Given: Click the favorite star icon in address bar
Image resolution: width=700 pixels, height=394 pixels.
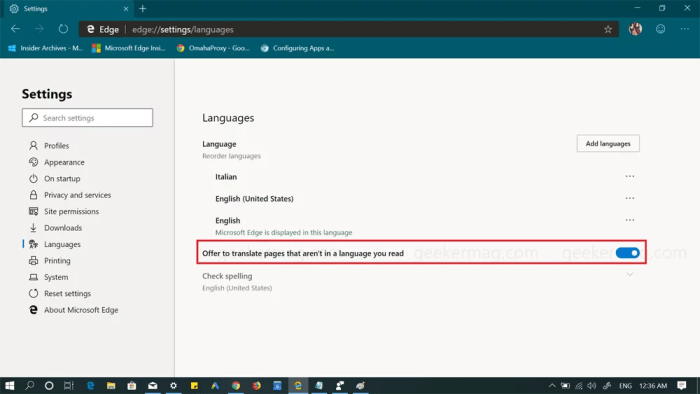Looking at the screenshot, I should (608, 29).
